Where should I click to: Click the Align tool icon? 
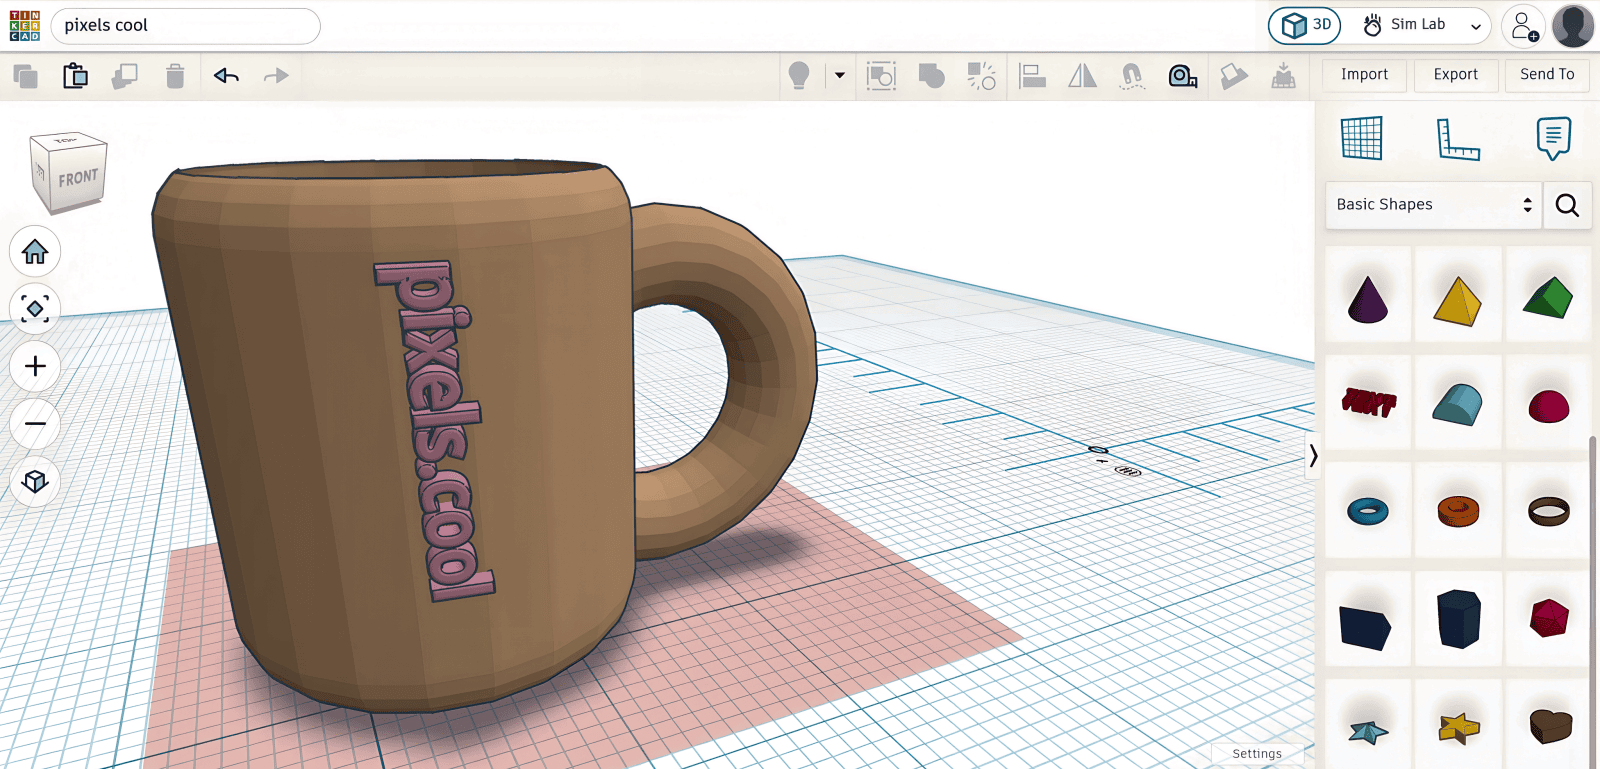pos(1032,76)
